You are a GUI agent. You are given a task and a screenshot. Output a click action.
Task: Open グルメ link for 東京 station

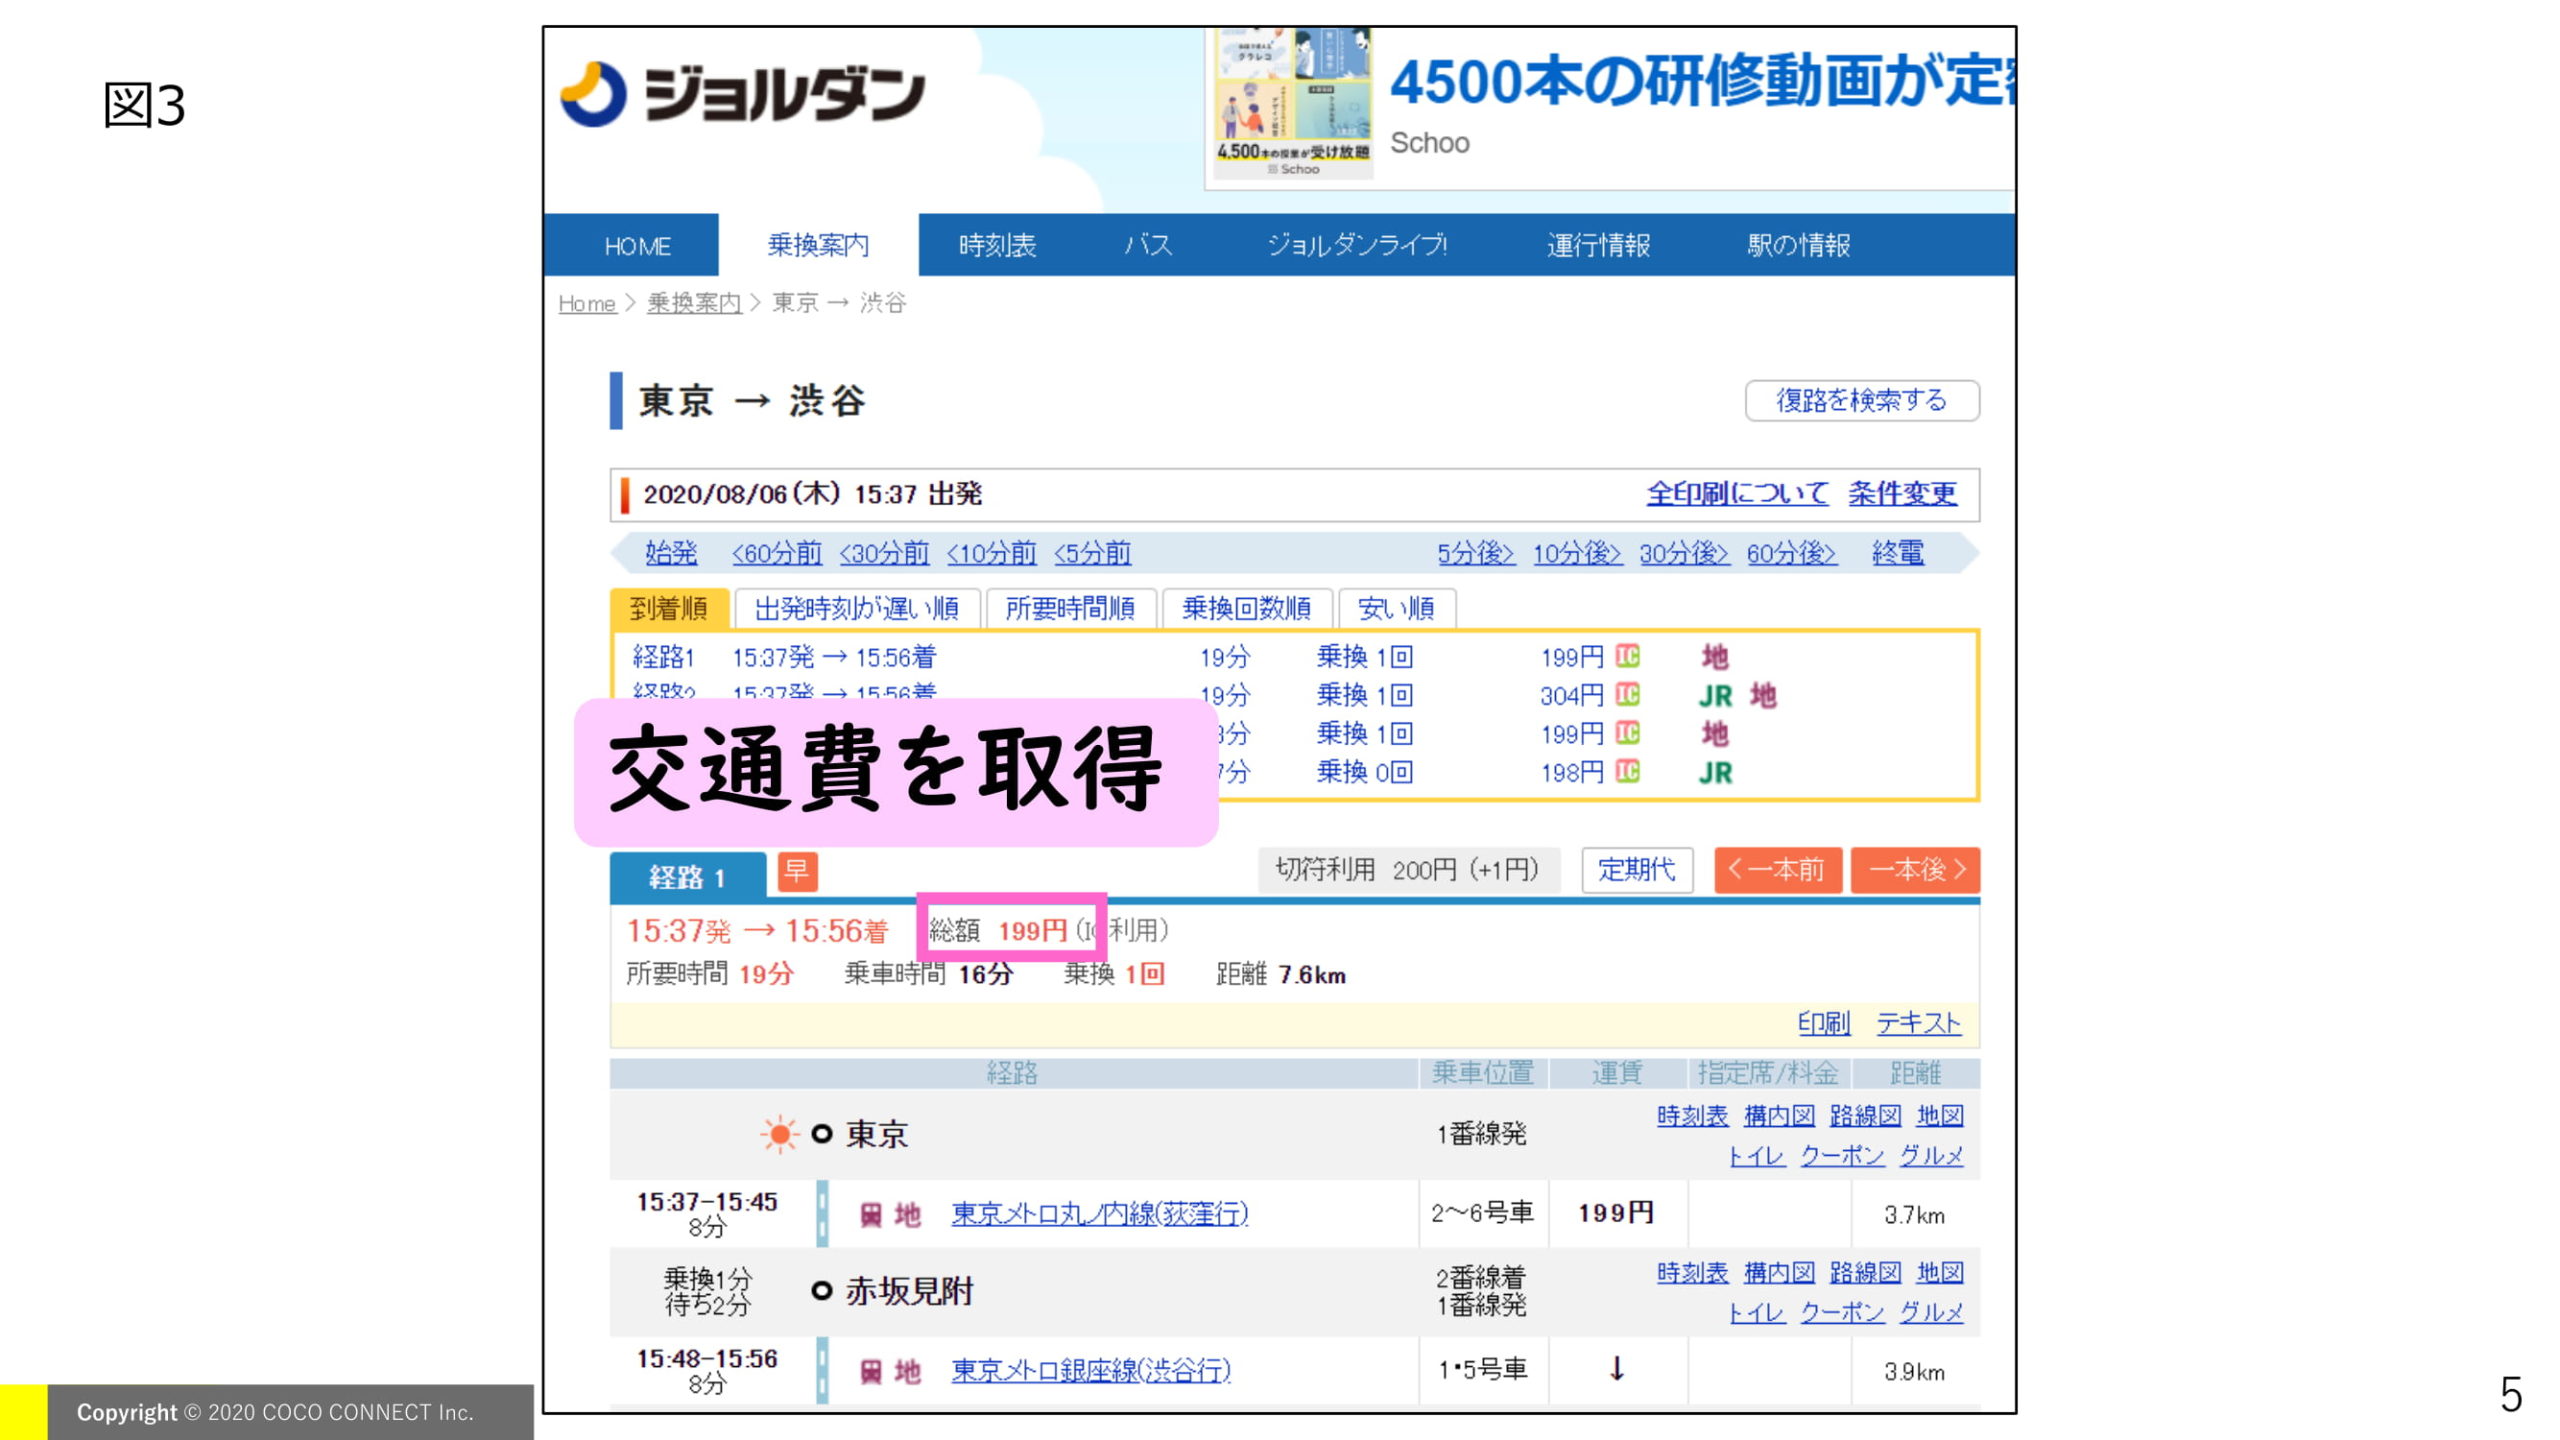click(x=1931, y=1156)
